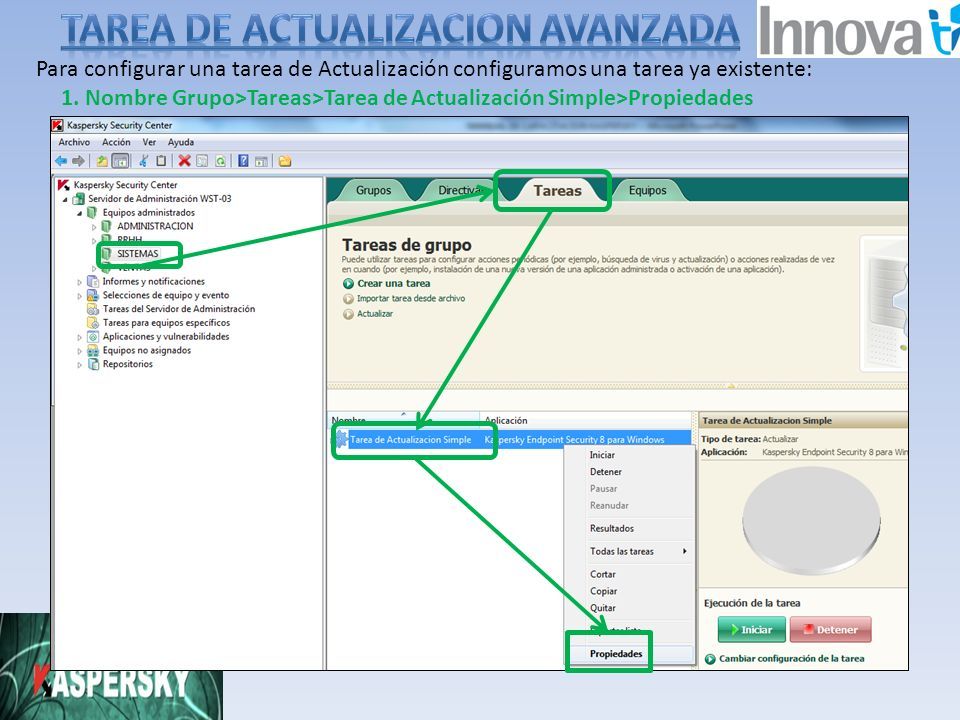
Task: Click the Importar tarea desde archivo link
Action: pyautogui.click(x=411, y=299)
